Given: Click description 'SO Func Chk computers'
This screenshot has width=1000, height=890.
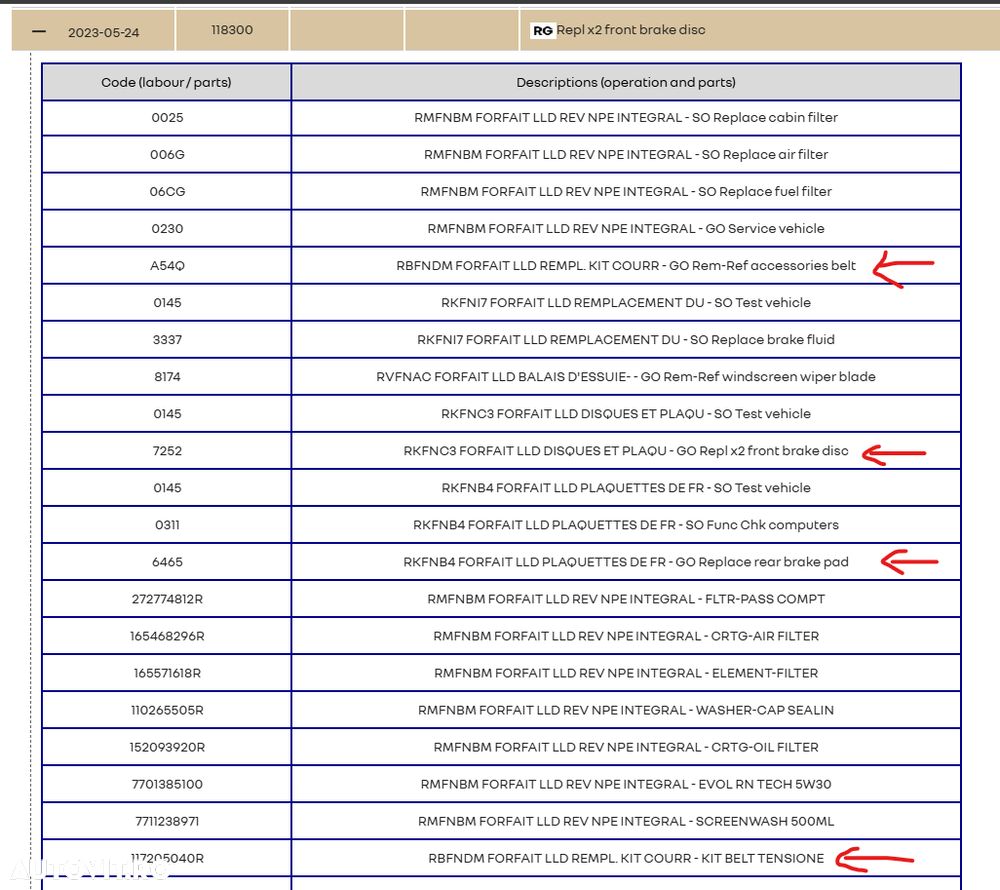Looking at the screenshot, I should point(762,524).
